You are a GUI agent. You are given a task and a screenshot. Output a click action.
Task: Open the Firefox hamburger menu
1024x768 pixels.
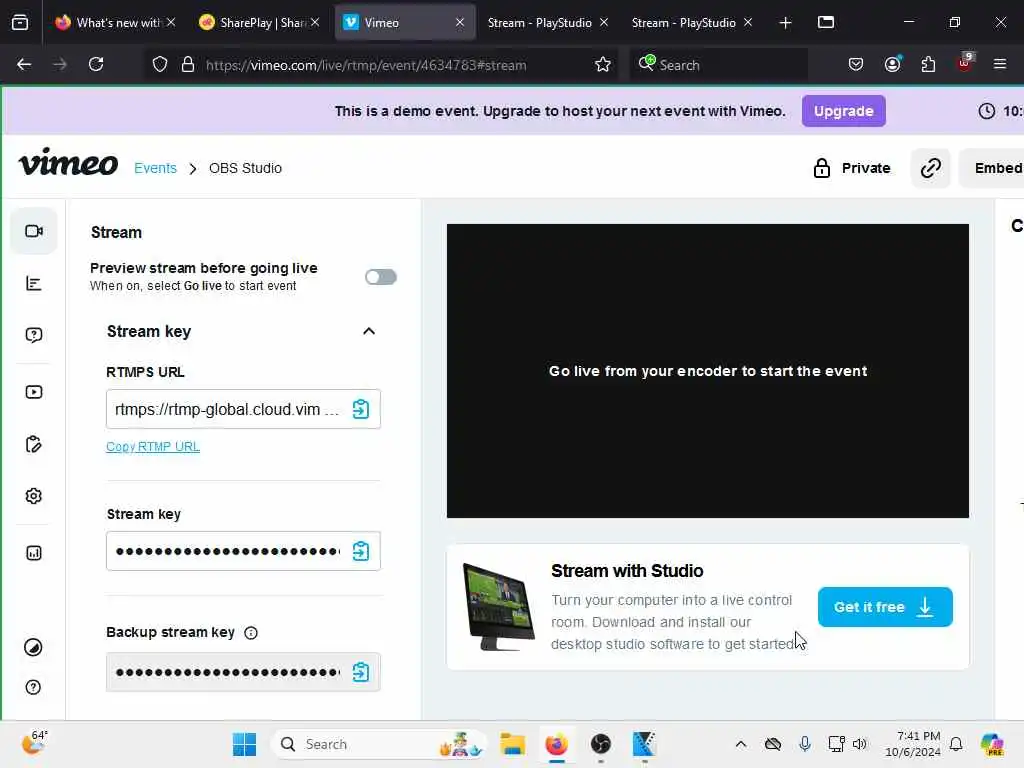click(1000, 64)
